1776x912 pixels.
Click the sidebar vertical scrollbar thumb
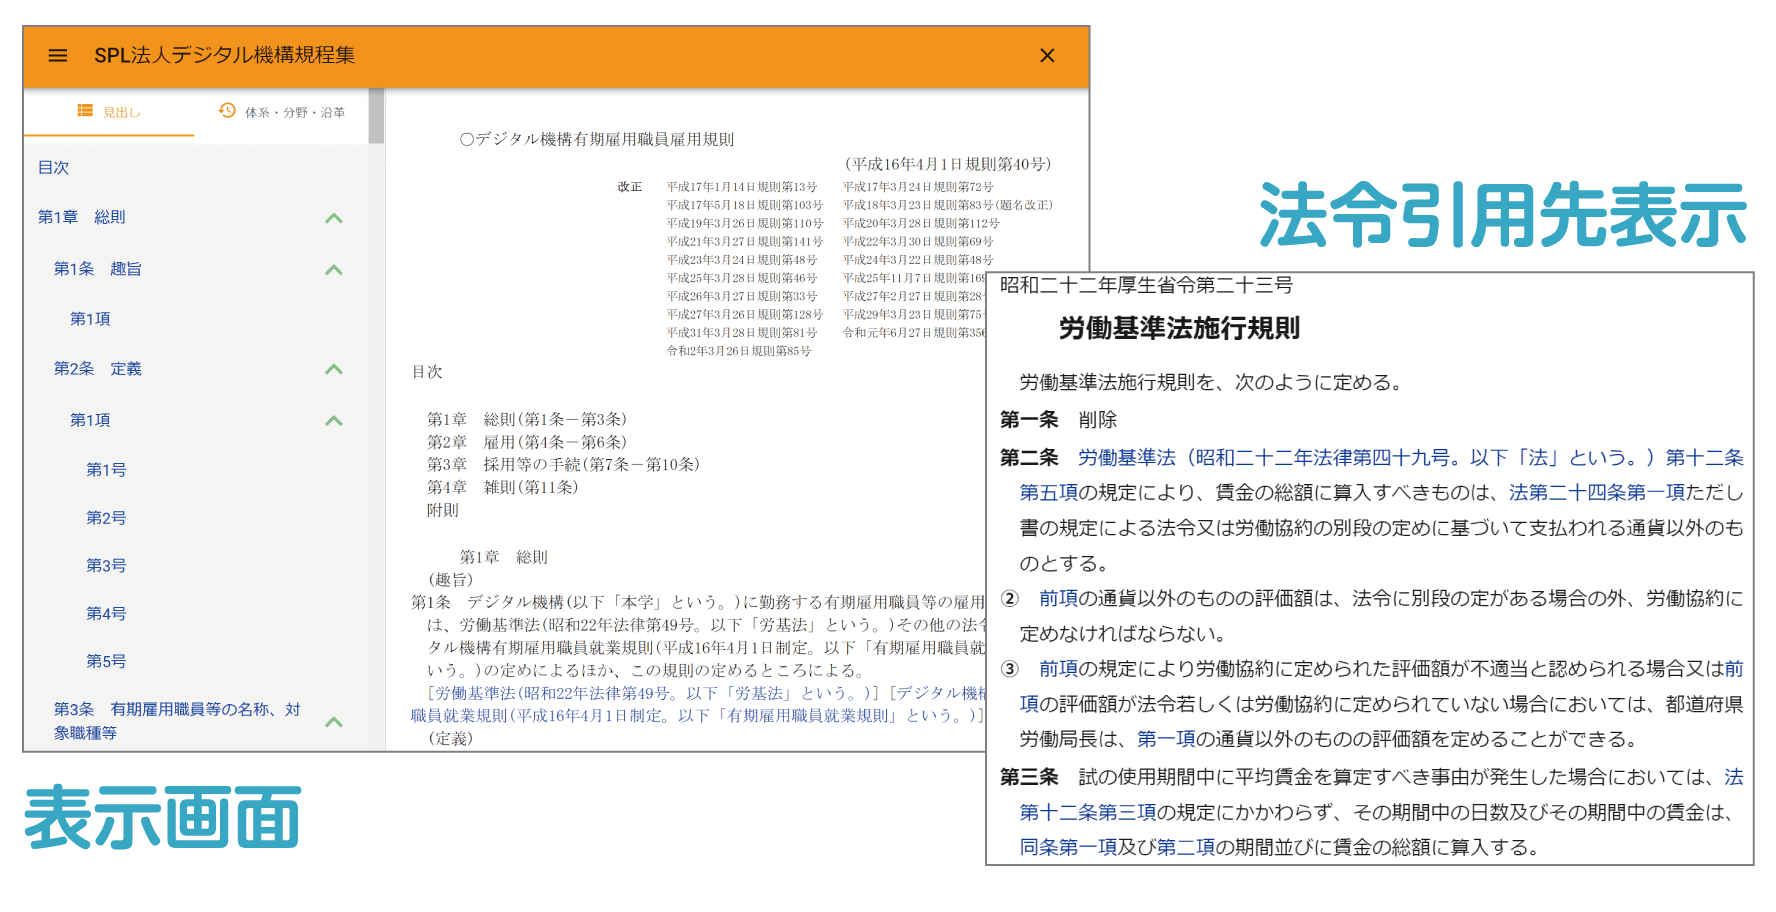point(376,116)
